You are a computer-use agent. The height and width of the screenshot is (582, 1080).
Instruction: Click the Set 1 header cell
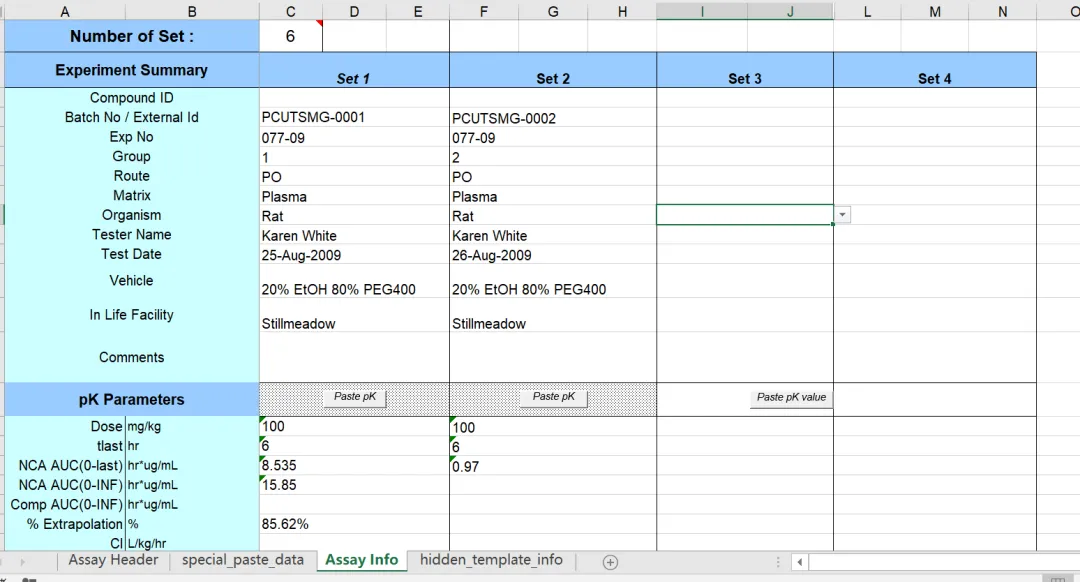click(x=354, y=71)
